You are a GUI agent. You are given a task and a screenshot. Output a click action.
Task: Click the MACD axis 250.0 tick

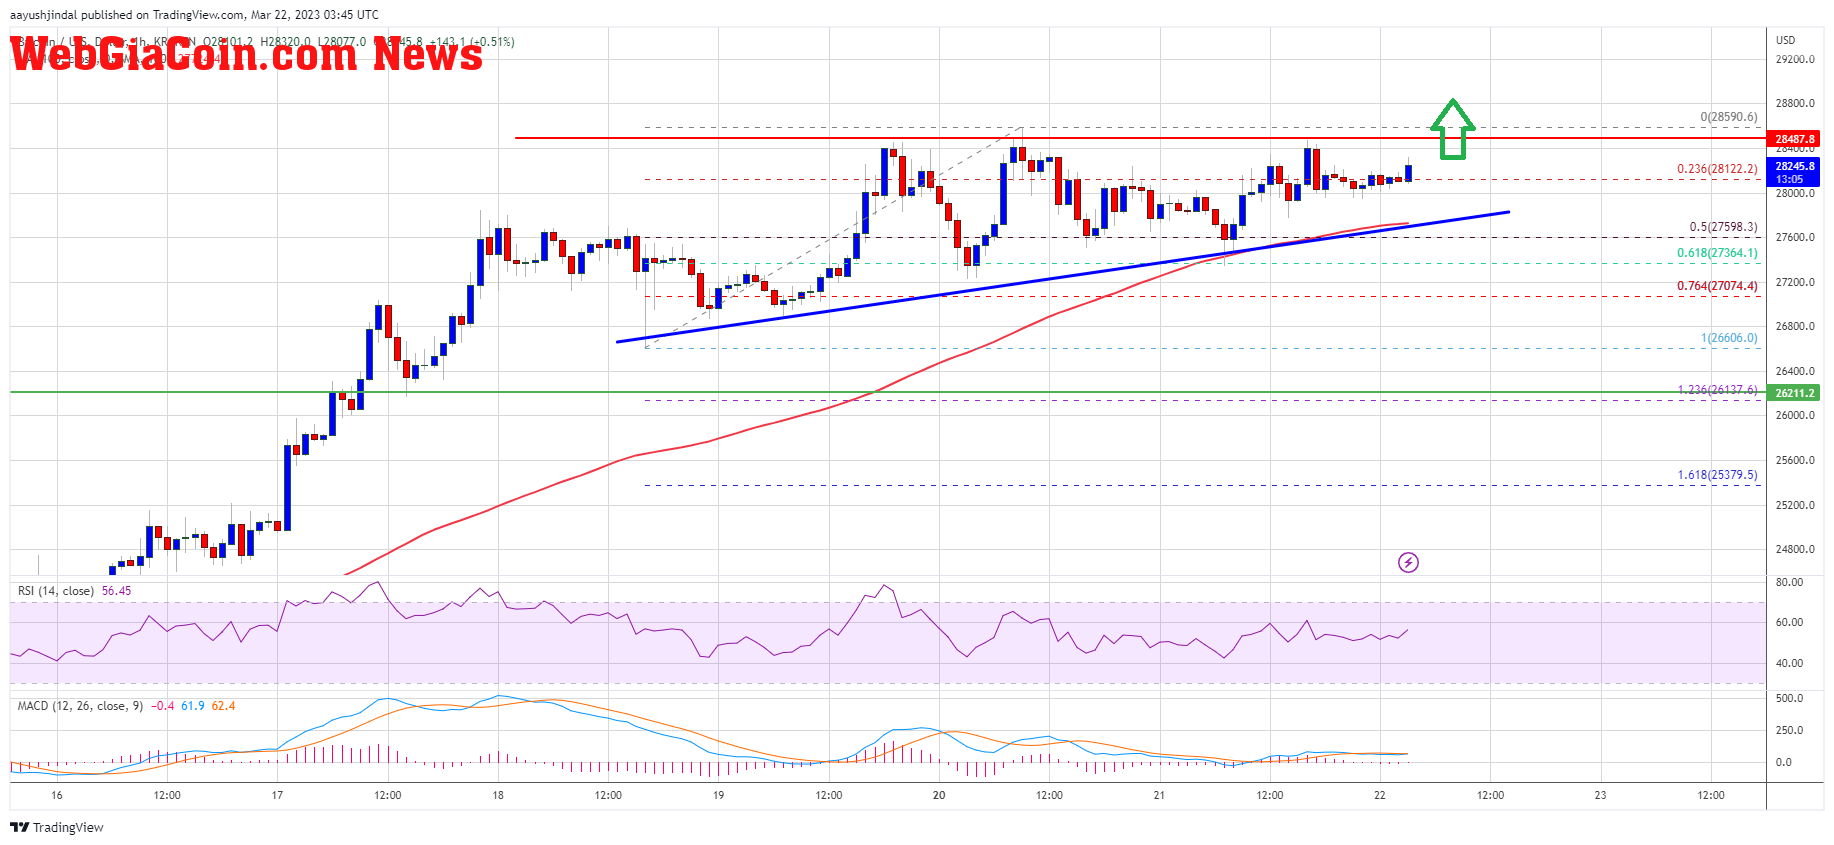(x=1789, y=730)
